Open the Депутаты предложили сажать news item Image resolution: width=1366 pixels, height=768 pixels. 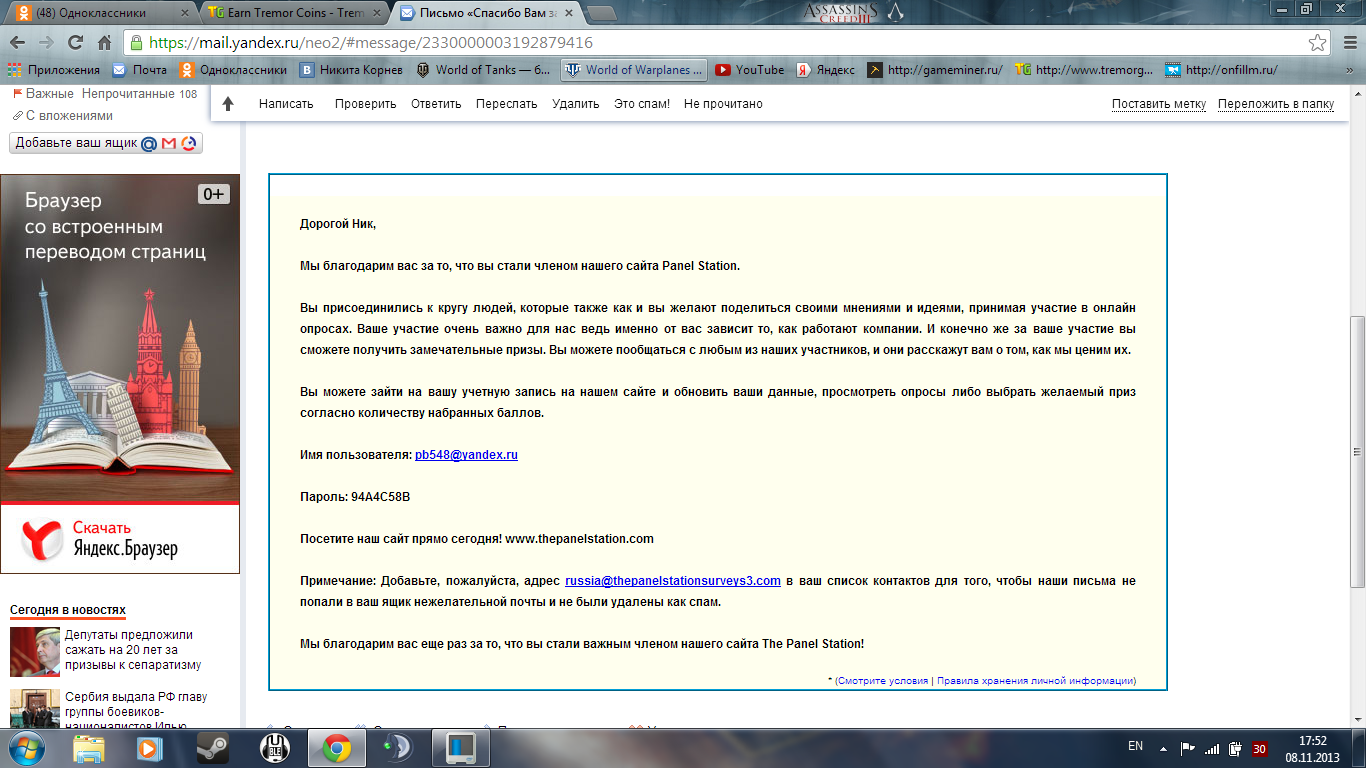pyautogui.click(x=133, y=650)
